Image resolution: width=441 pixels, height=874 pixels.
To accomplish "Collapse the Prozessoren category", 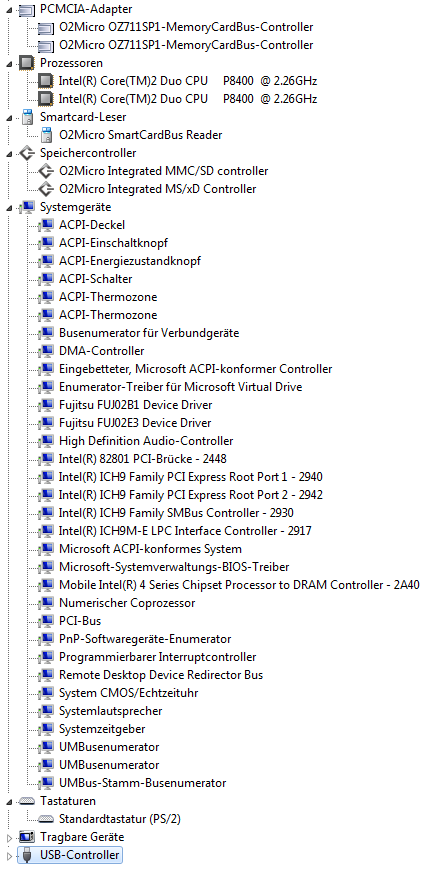I will tap(9, 64).
